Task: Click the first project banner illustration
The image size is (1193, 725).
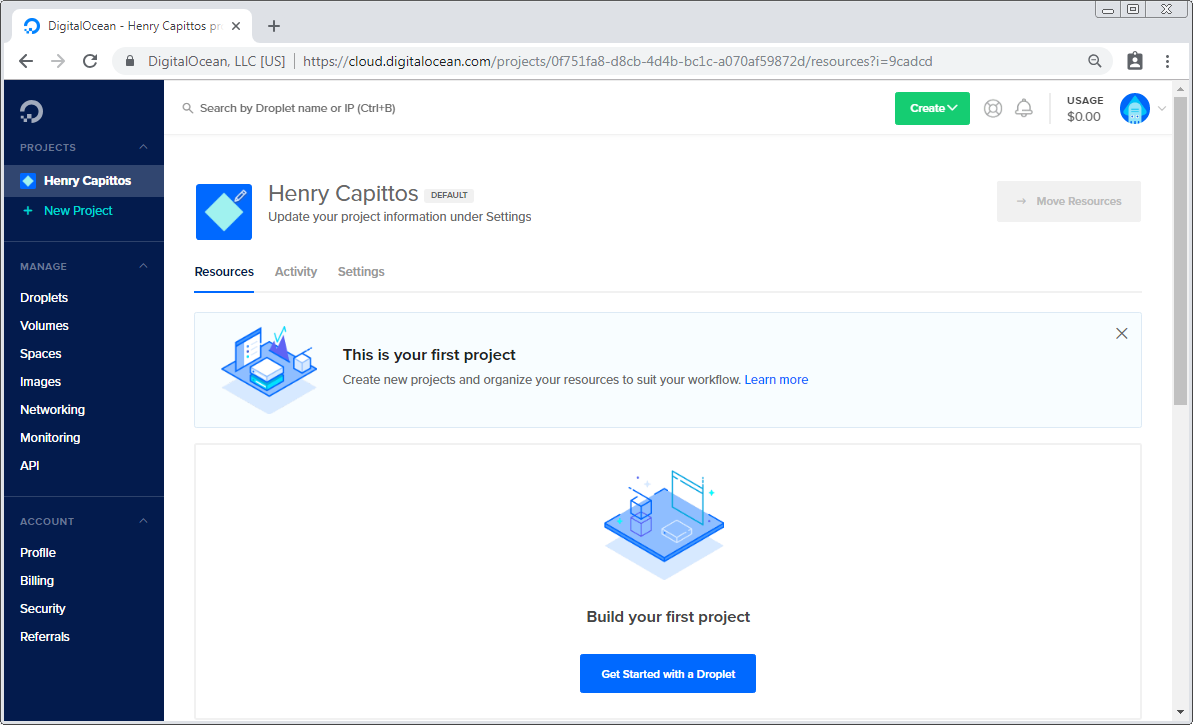Action: pos(269,370)
